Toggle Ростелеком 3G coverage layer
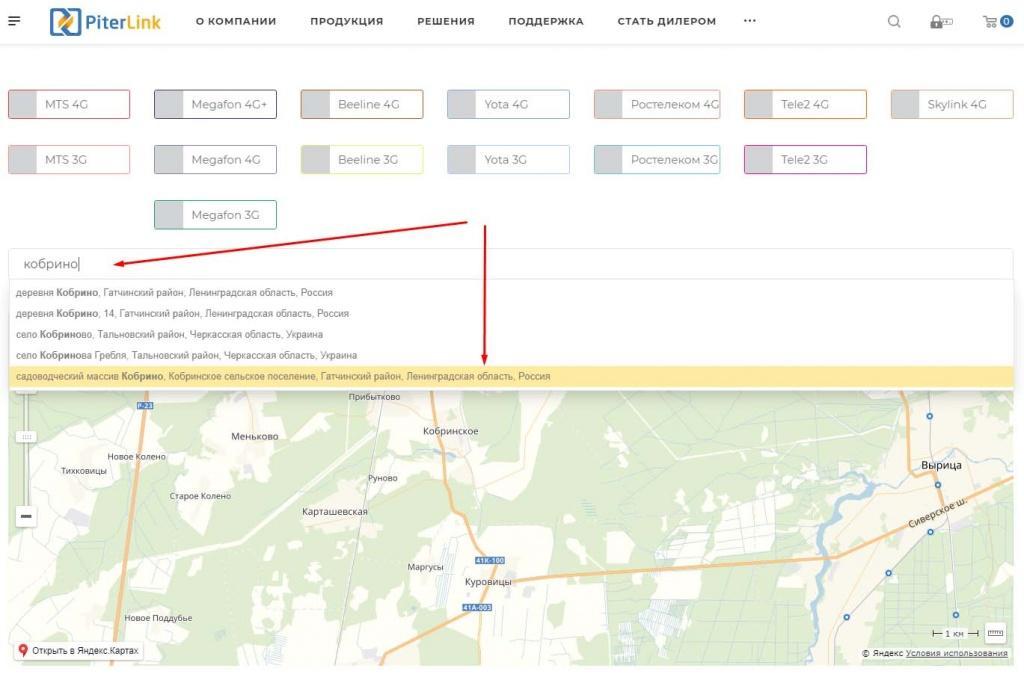Image resolution: width=1024 pixels, height=674 pixels. 657,159
